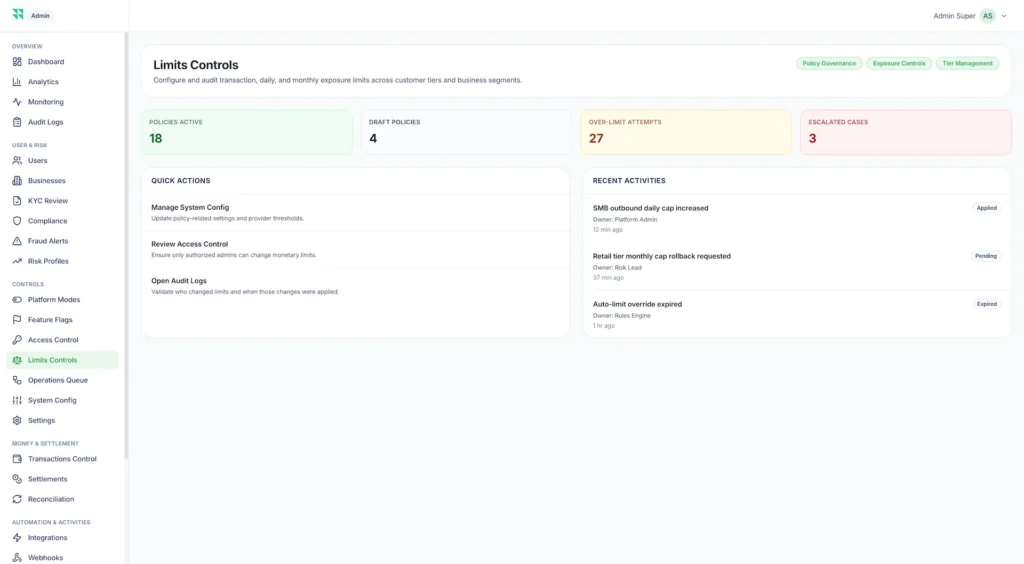Click the Monitoring pulse icon

[x=17, y=102]
